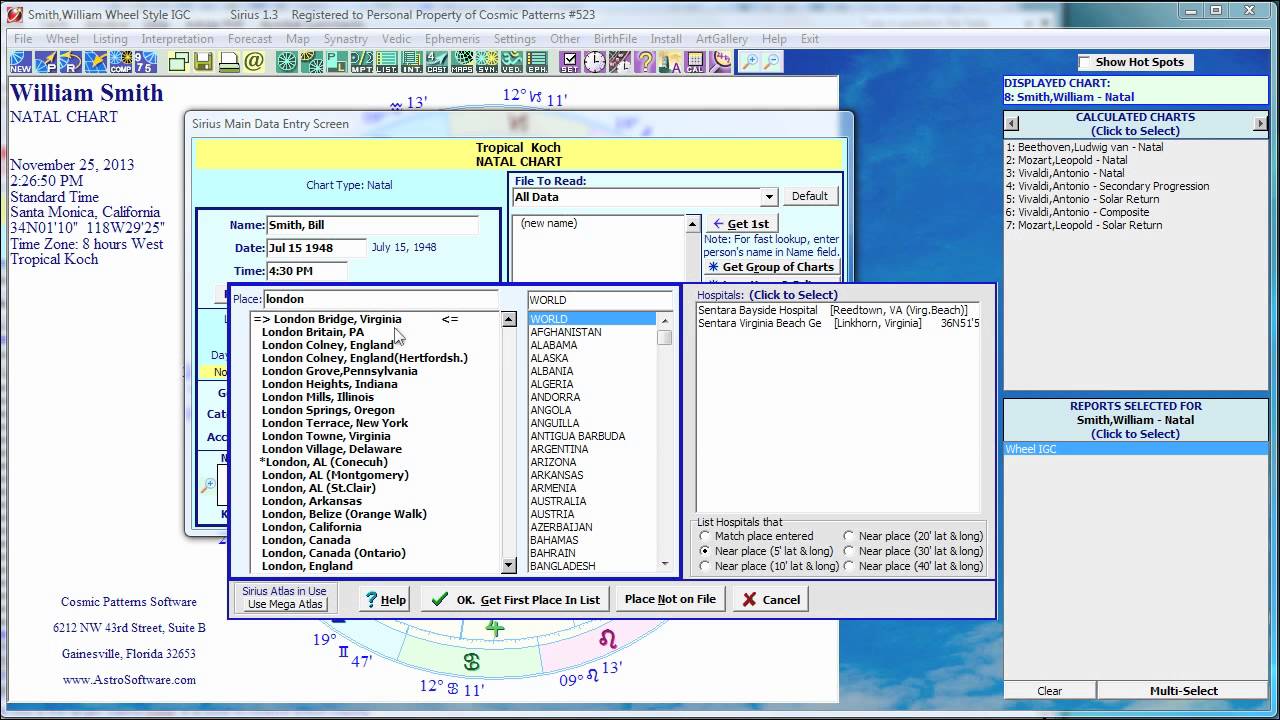Click the EPH. ephemeris toolbar icon
Viewport: 1280px width, 720px height.
tap(537, 62)
